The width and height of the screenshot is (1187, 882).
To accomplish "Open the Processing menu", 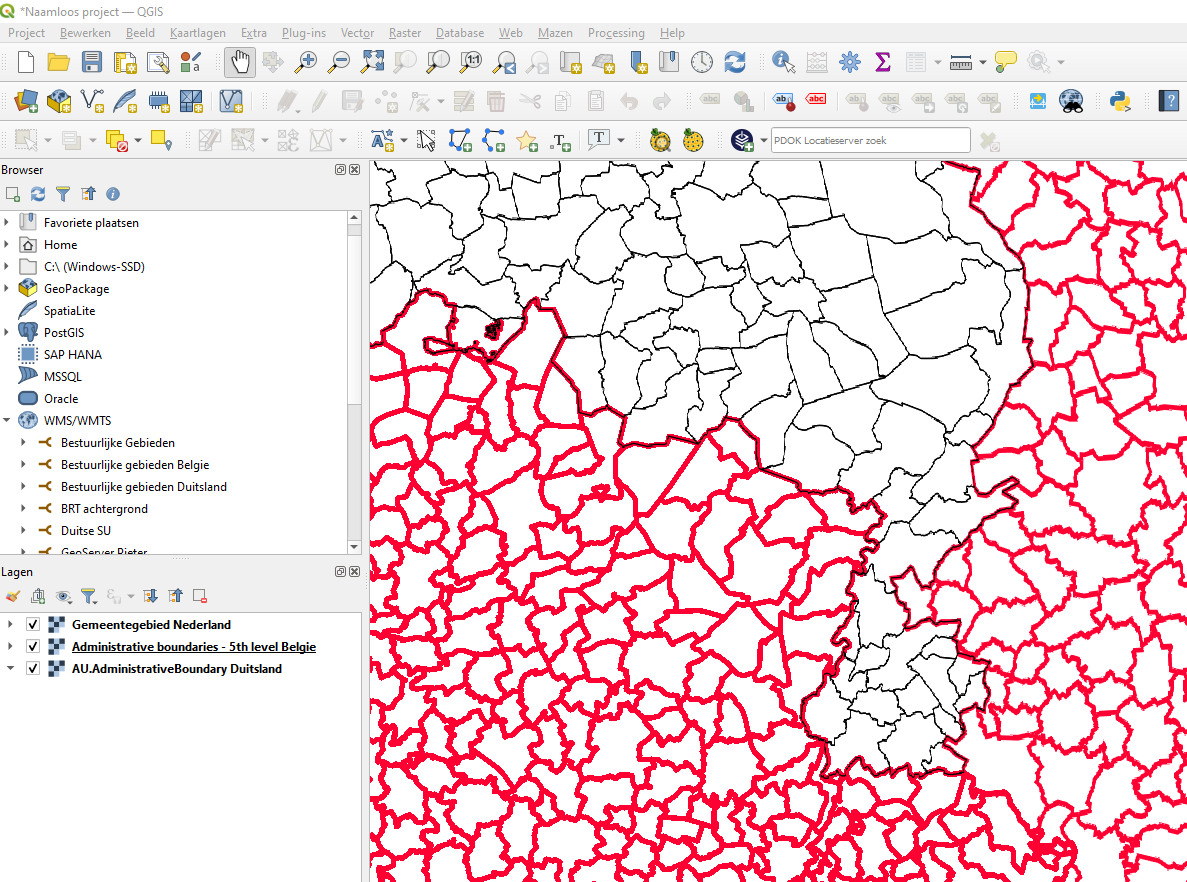I will pos(616,33).
